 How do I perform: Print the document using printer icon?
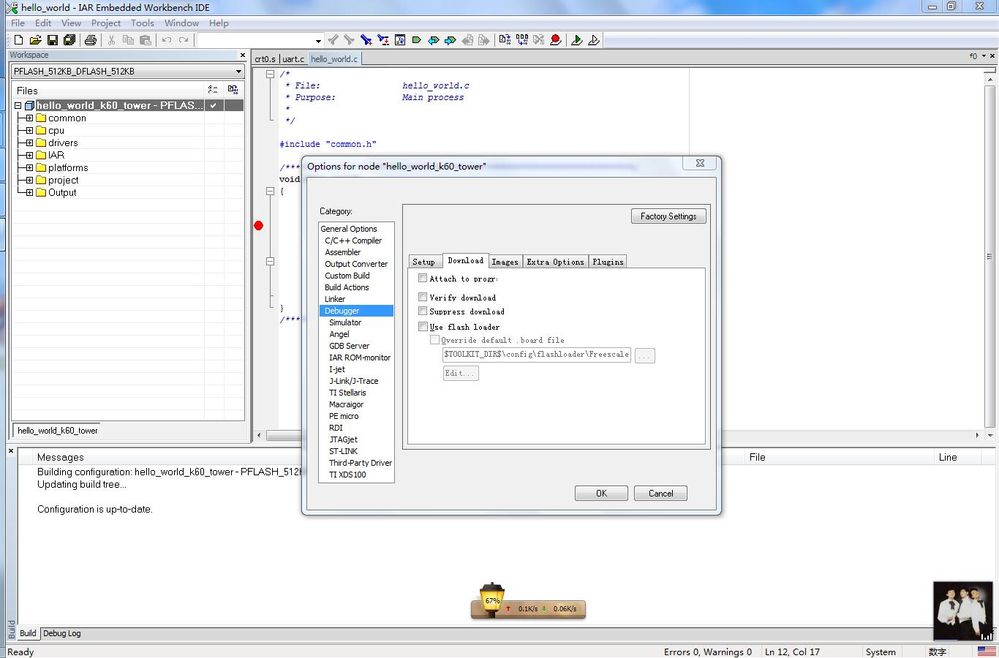(90, 40)
